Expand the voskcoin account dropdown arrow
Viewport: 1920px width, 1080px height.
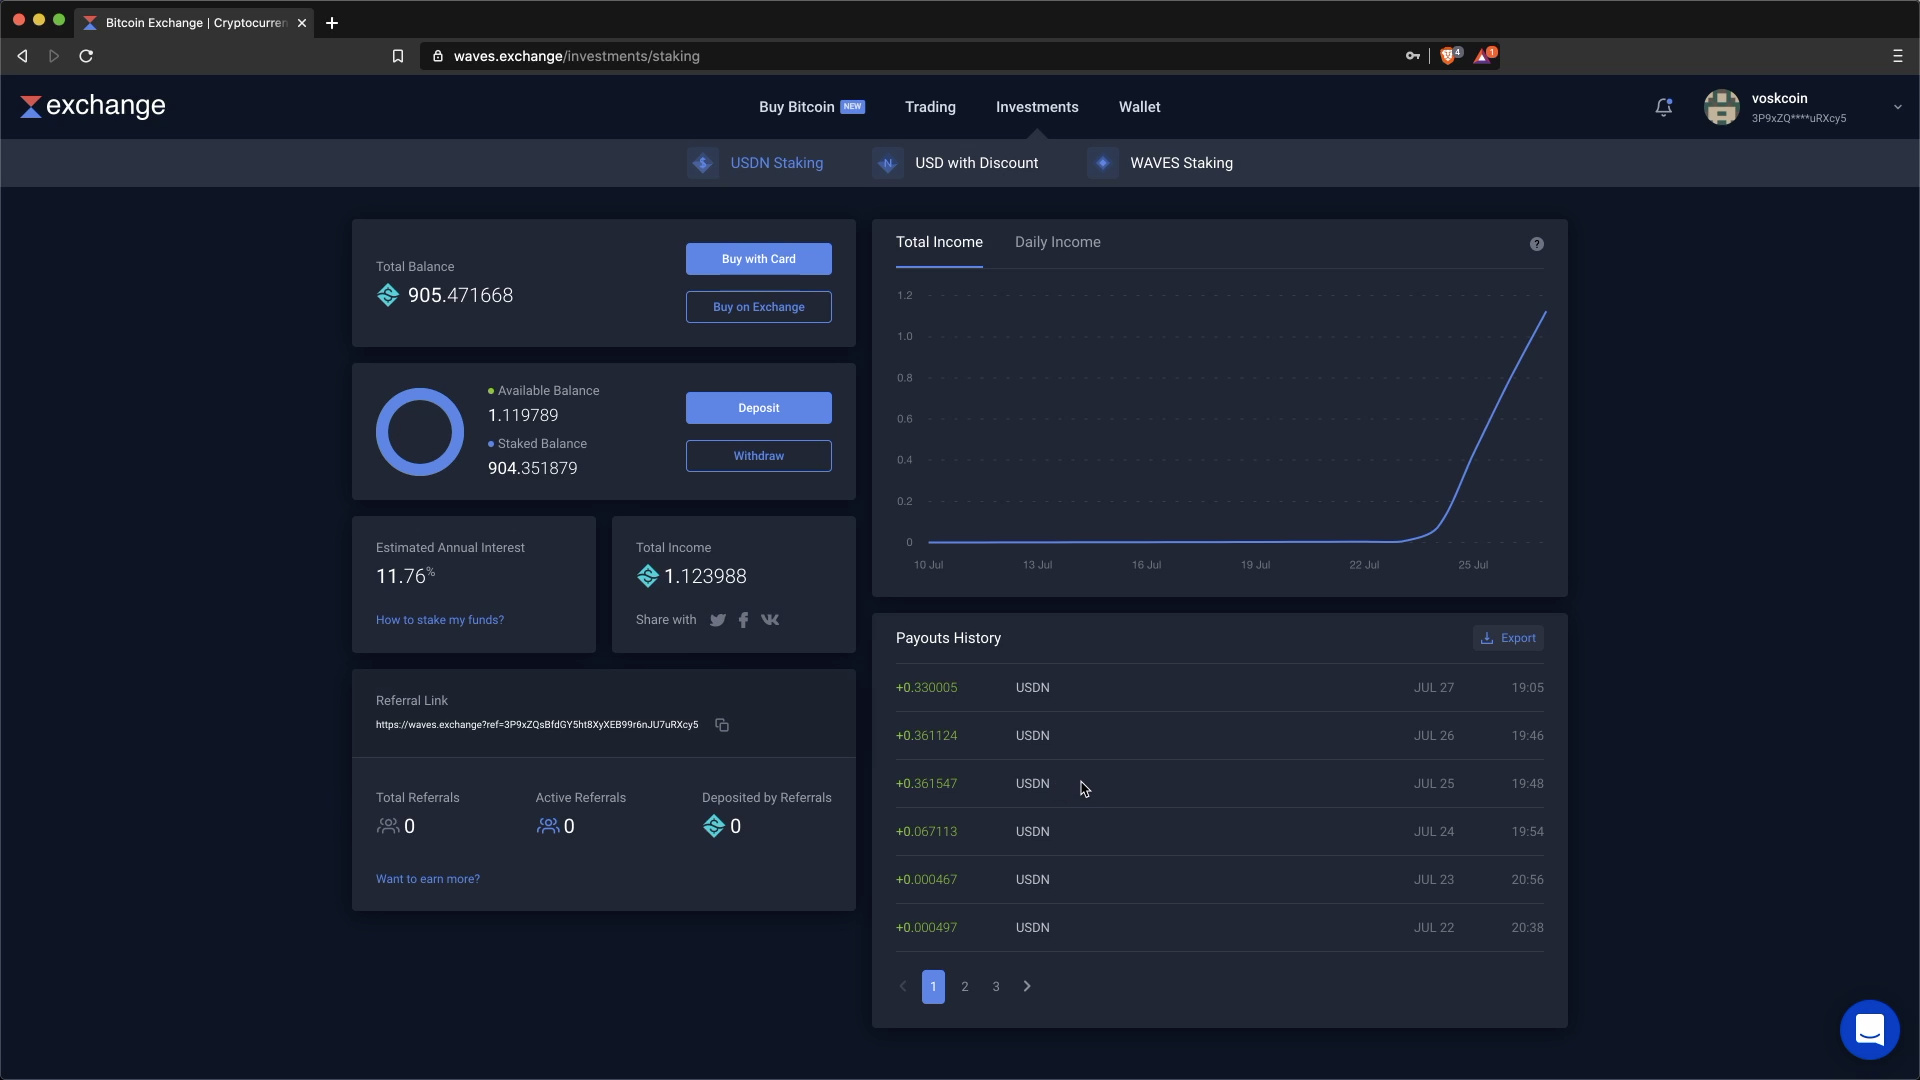pyautogui.click(x=1897, y=107)
